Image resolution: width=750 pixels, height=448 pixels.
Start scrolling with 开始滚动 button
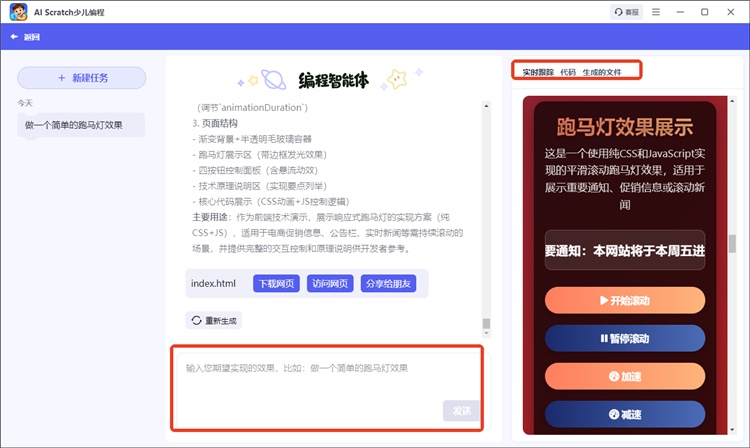coord(625,300)
